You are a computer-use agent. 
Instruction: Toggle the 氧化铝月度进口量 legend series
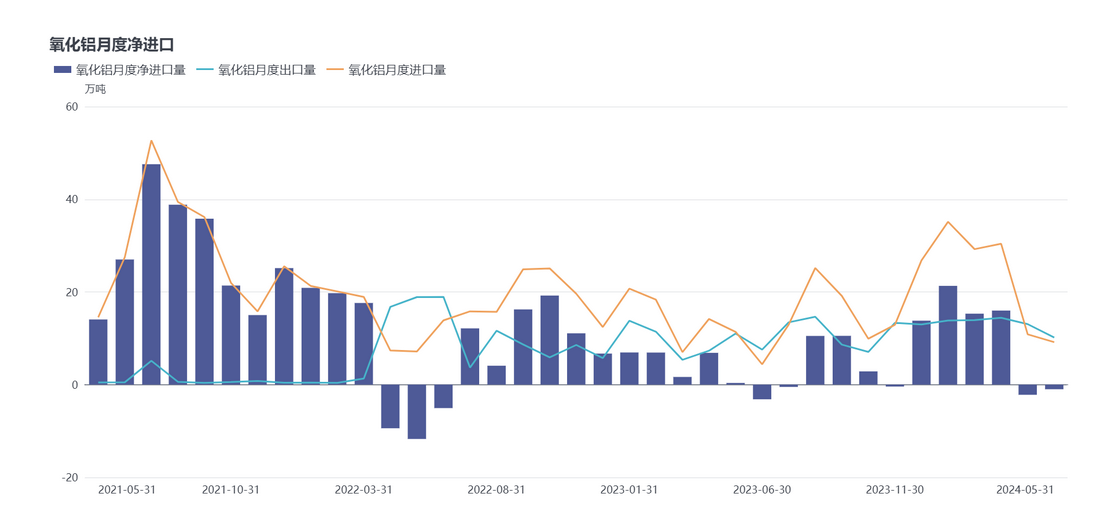point(387,69)
